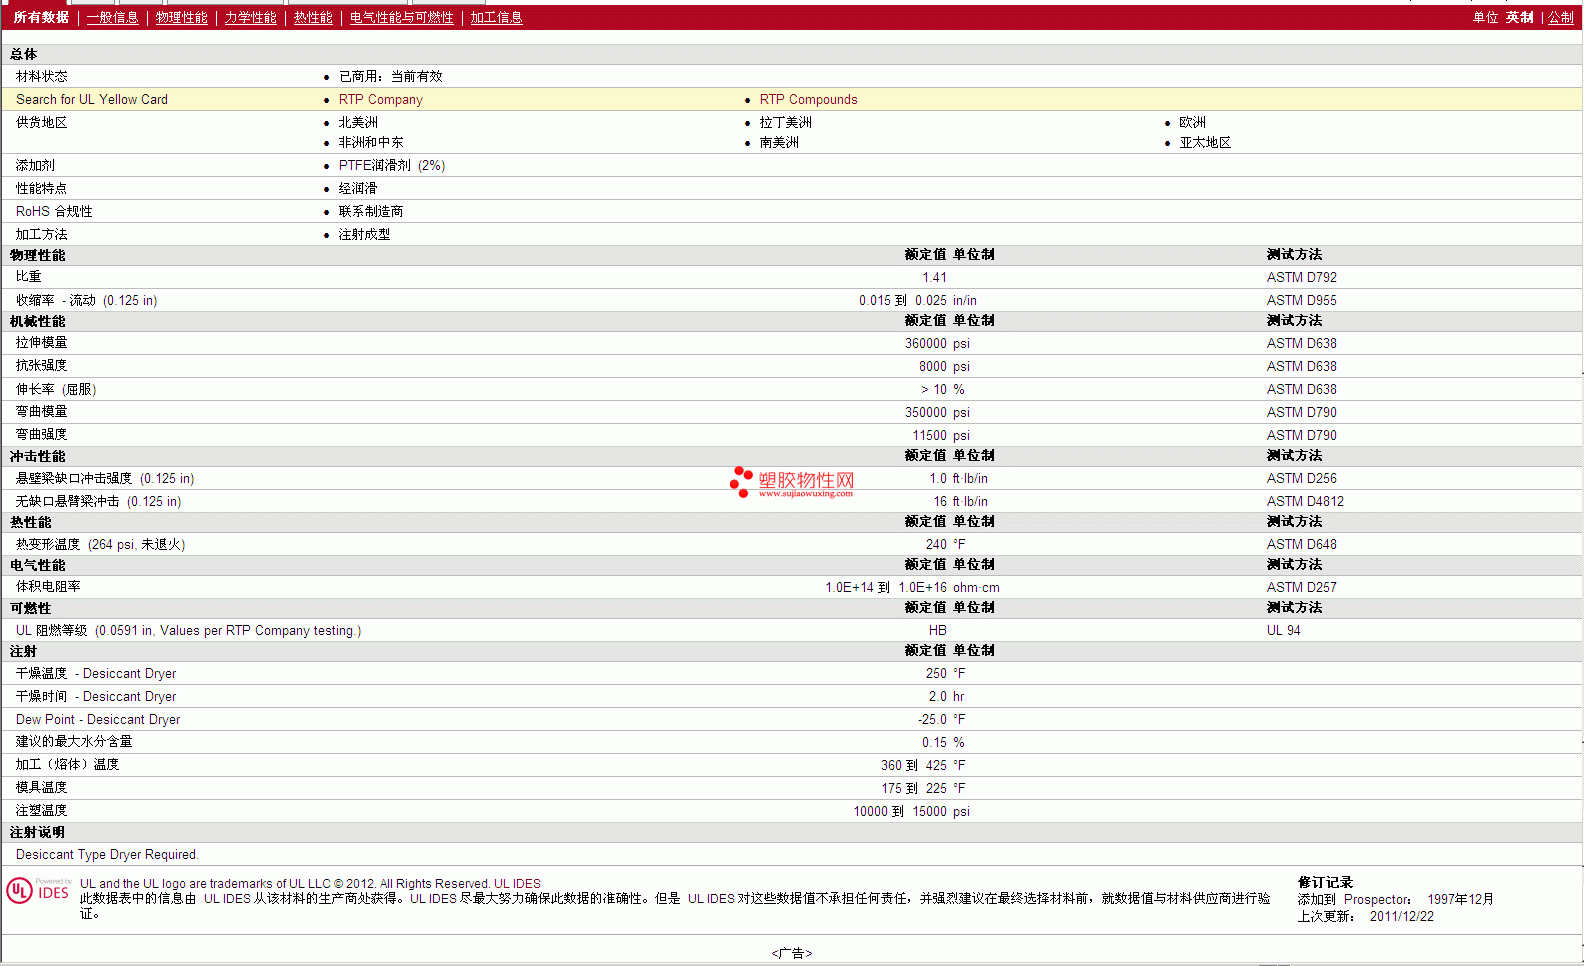Click 弯曲模量 value 350000

926,413
